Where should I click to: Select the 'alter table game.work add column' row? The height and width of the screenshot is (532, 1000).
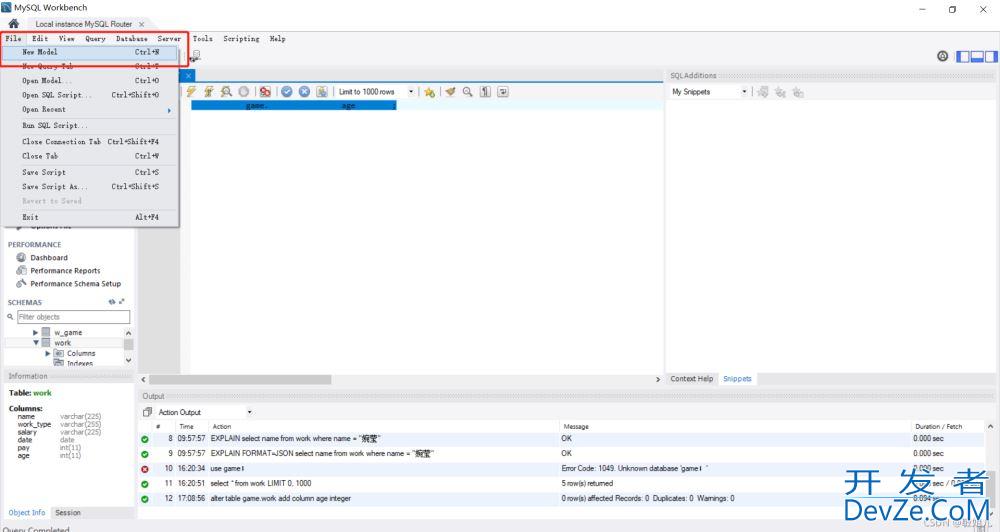point(562,498)
